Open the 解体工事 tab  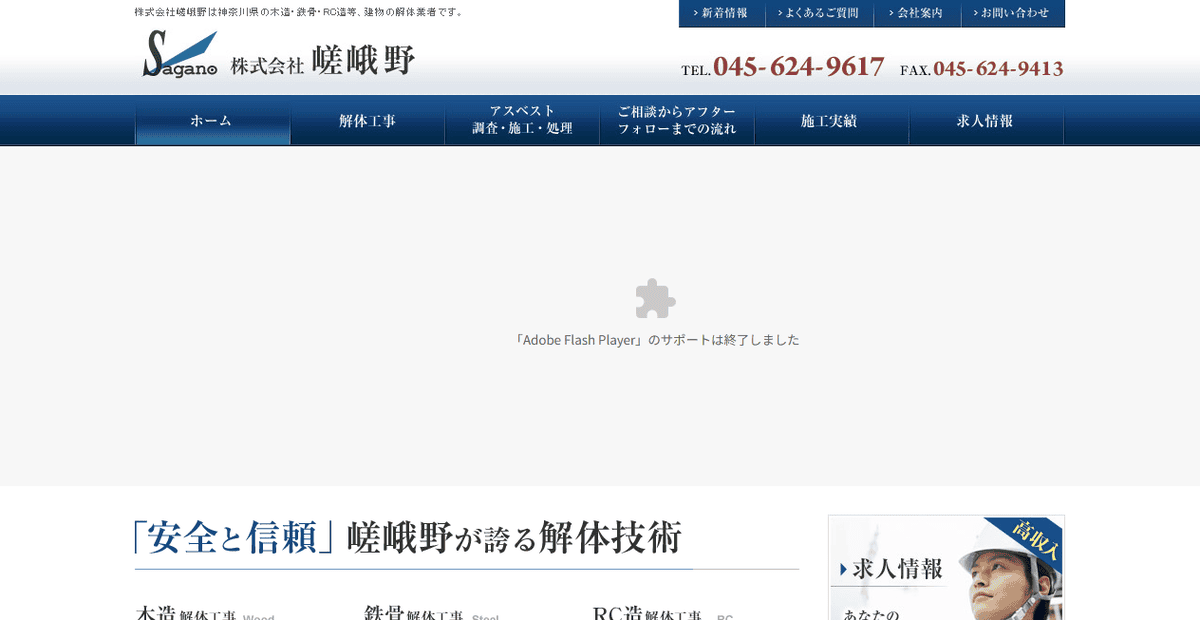click(x=367, y=120)
